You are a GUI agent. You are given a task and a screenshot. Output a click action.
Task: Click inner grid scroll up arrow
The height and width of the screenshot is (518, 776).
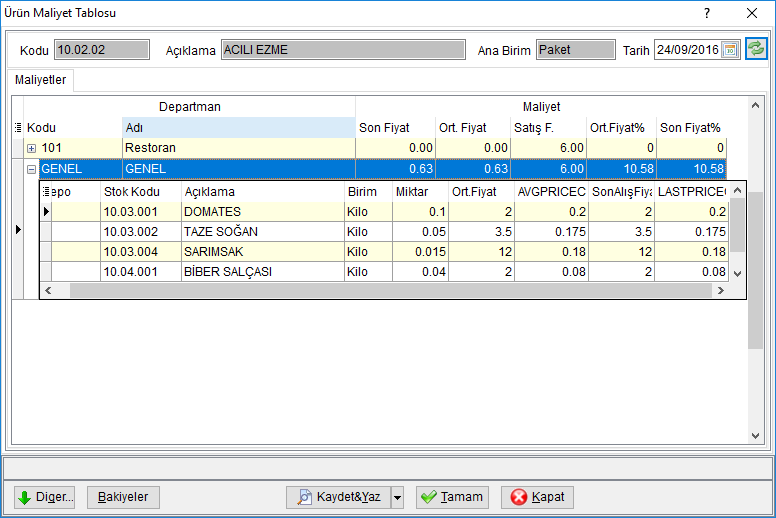pos(737,190)
